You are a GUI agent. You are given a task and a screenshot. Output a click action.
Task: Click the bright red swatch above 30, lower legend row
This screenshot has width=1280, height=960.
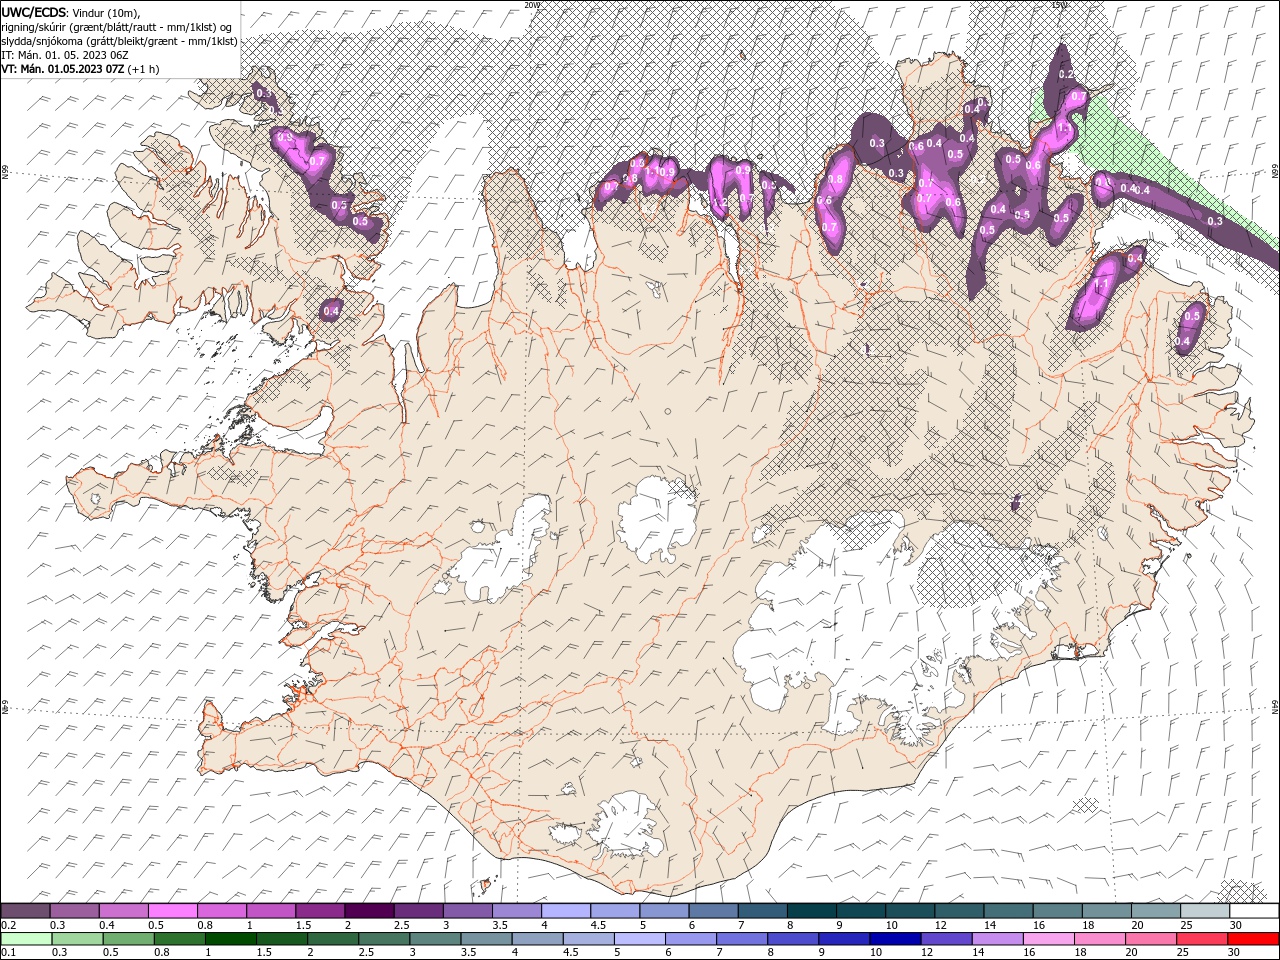[1254, 938]
